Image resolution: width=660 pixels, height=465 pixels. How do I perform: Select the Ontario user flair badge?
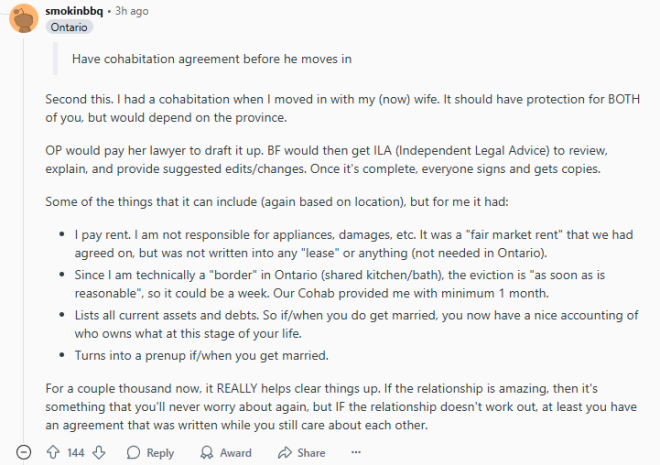point(69,27)
